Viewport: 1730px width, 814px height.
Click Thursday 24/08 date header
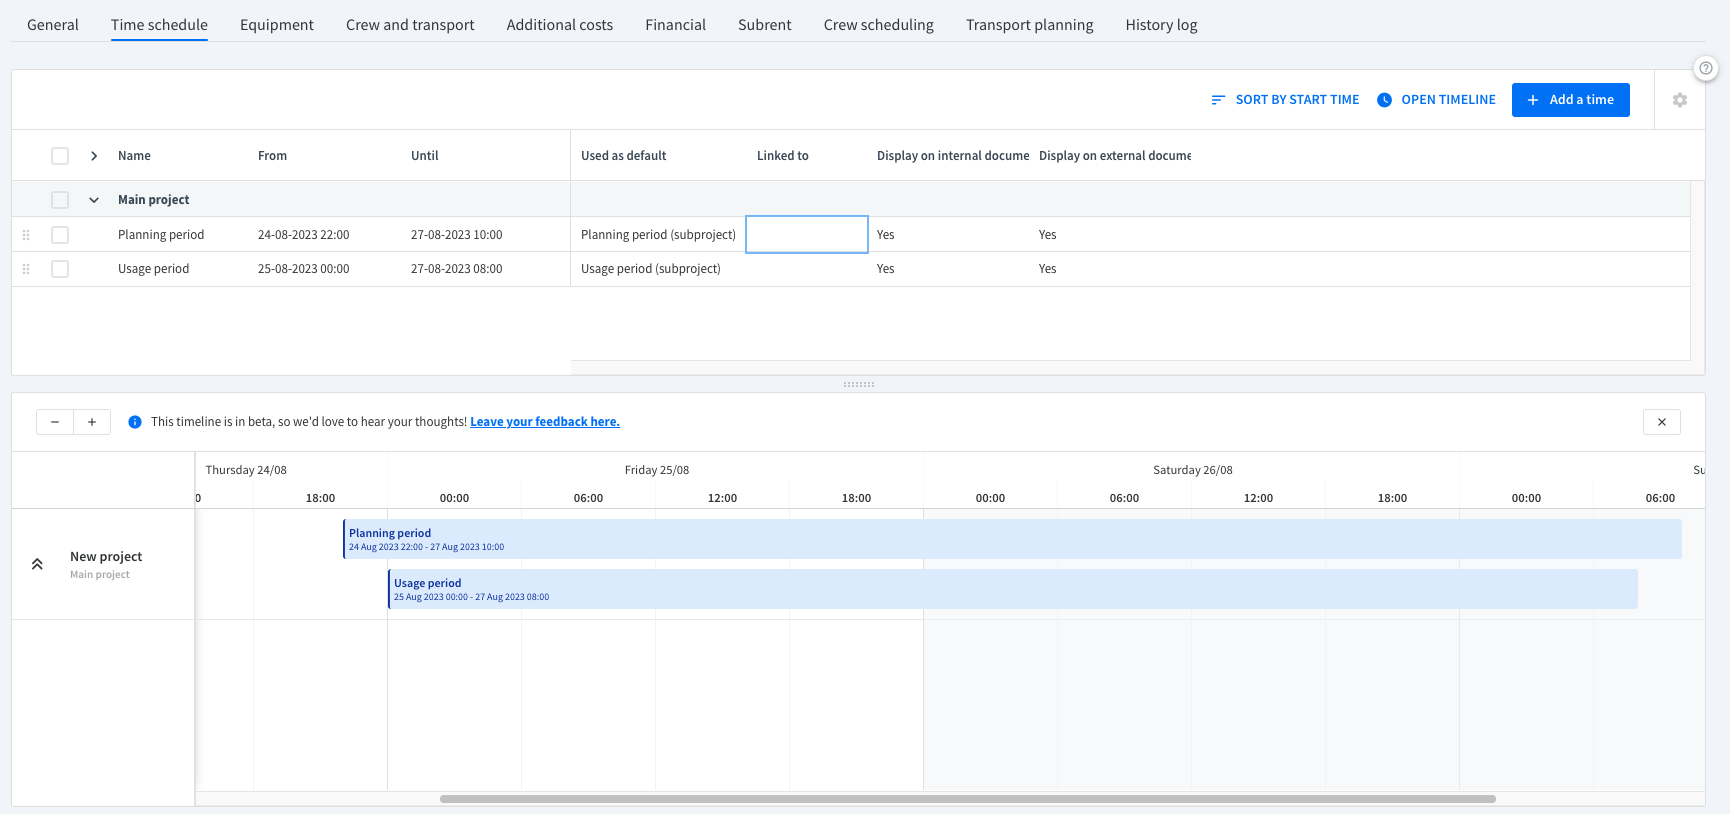pyautogui.click(x=246, y=470)
